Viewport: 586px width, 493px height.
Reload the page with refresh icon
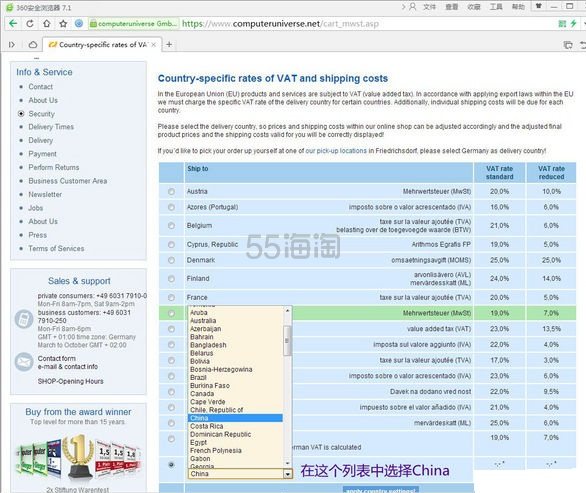coord(30,24)
